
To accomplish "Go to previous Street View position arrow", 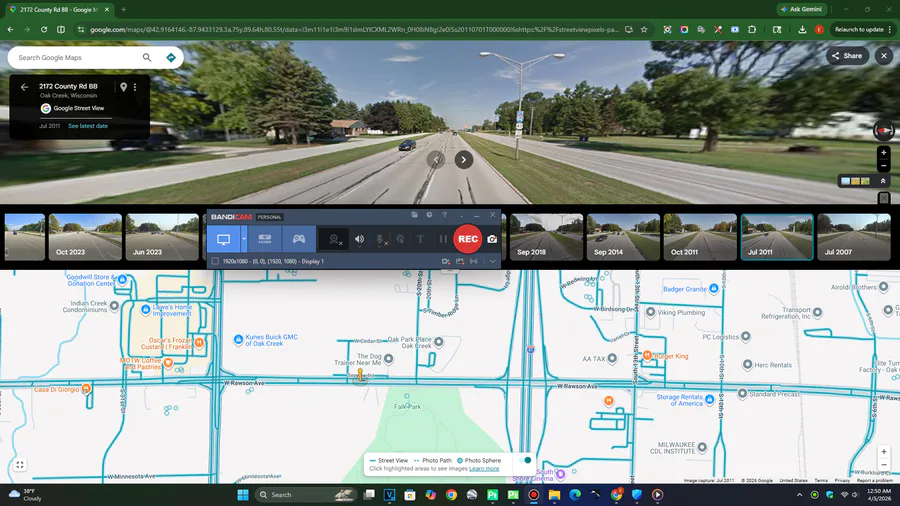I will [436, 159].
